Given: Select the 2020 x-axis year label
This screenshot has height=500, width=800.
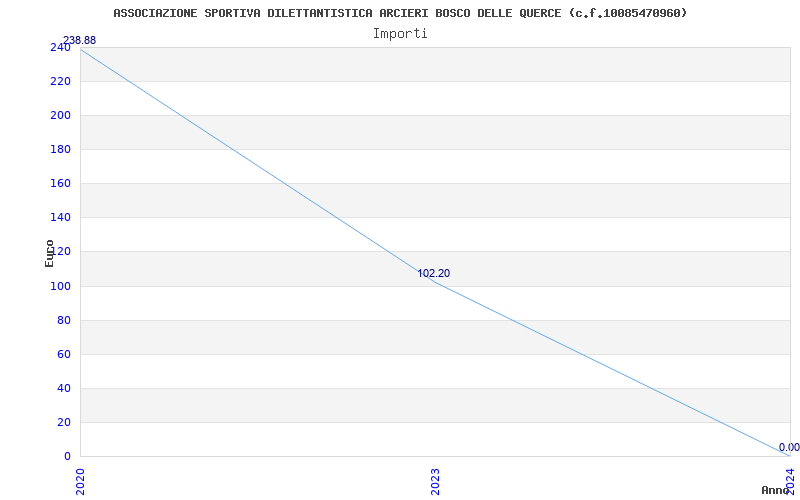Looking at the screenshot, I should click(80, 482).
